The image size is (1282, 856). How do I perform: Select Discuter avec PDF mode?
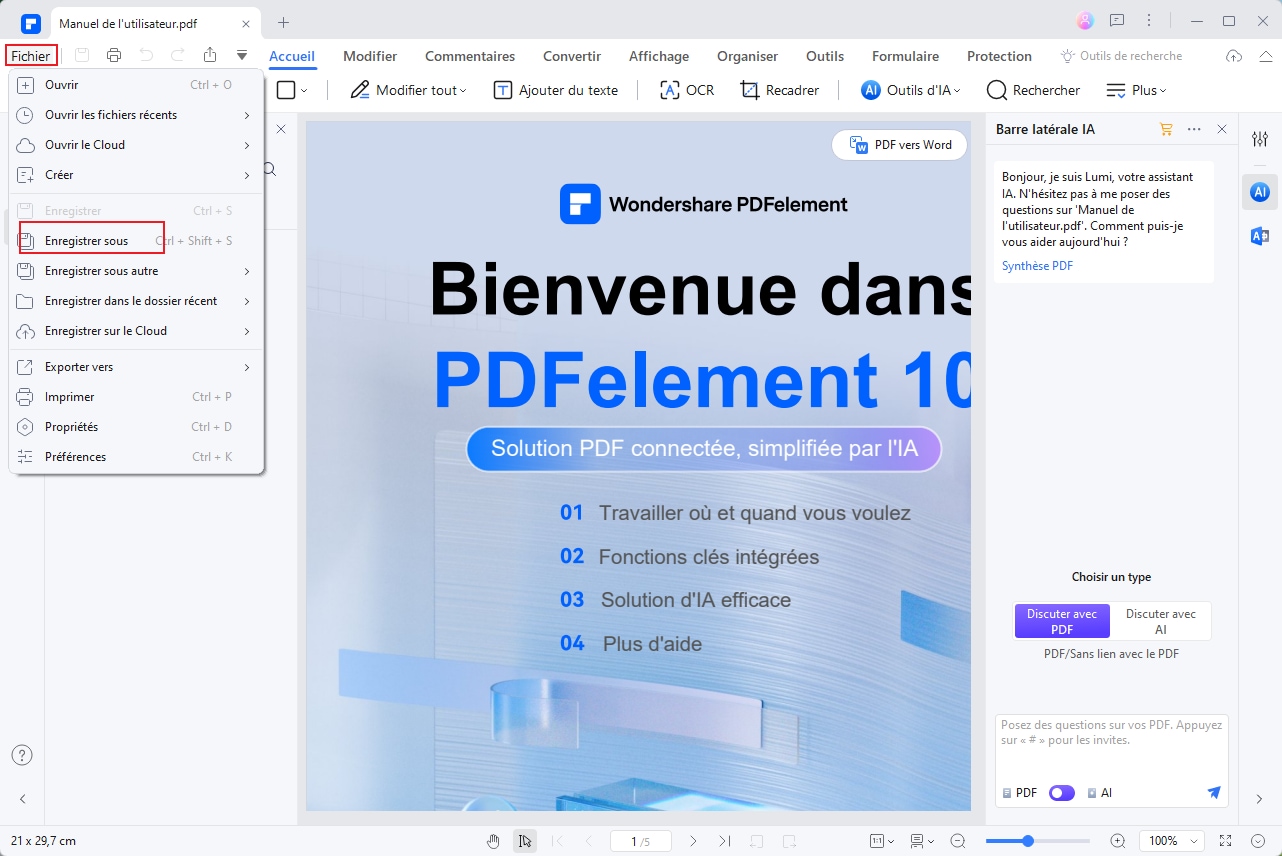[1062, 621]
